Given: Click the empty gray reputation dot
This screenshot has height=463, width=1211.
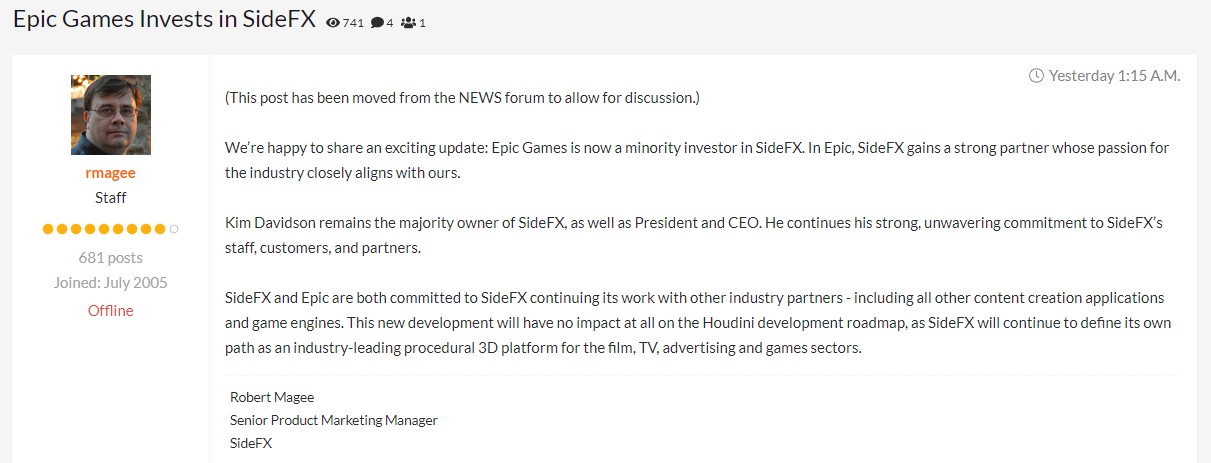Looking at the screenshot, I should [174, 229].
